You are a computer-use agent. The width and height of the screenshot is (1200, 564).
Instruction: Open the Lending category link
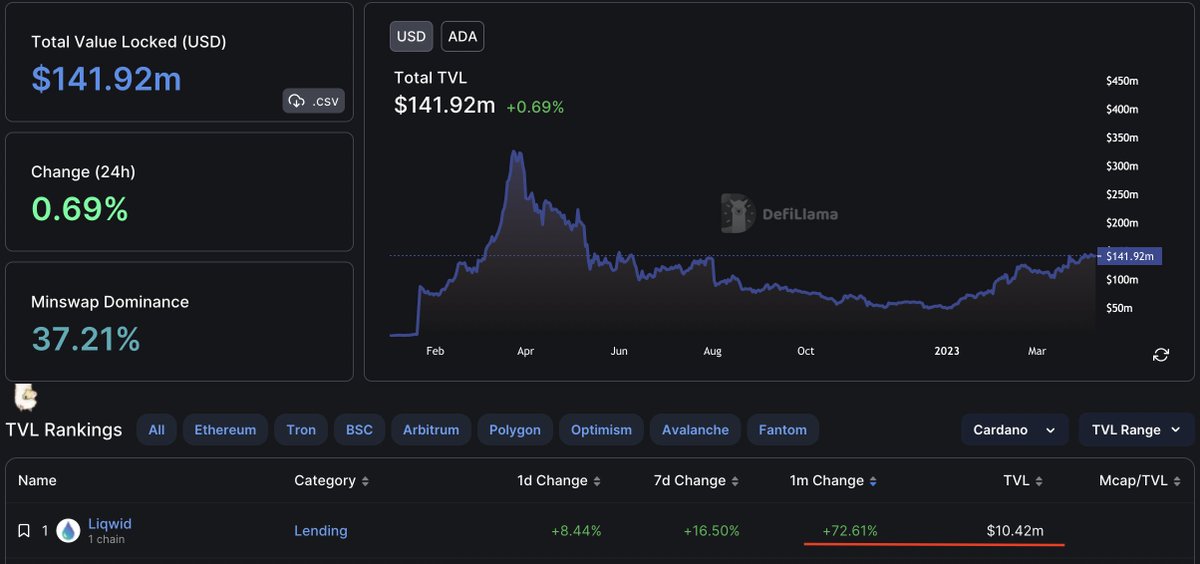point(321,531)
